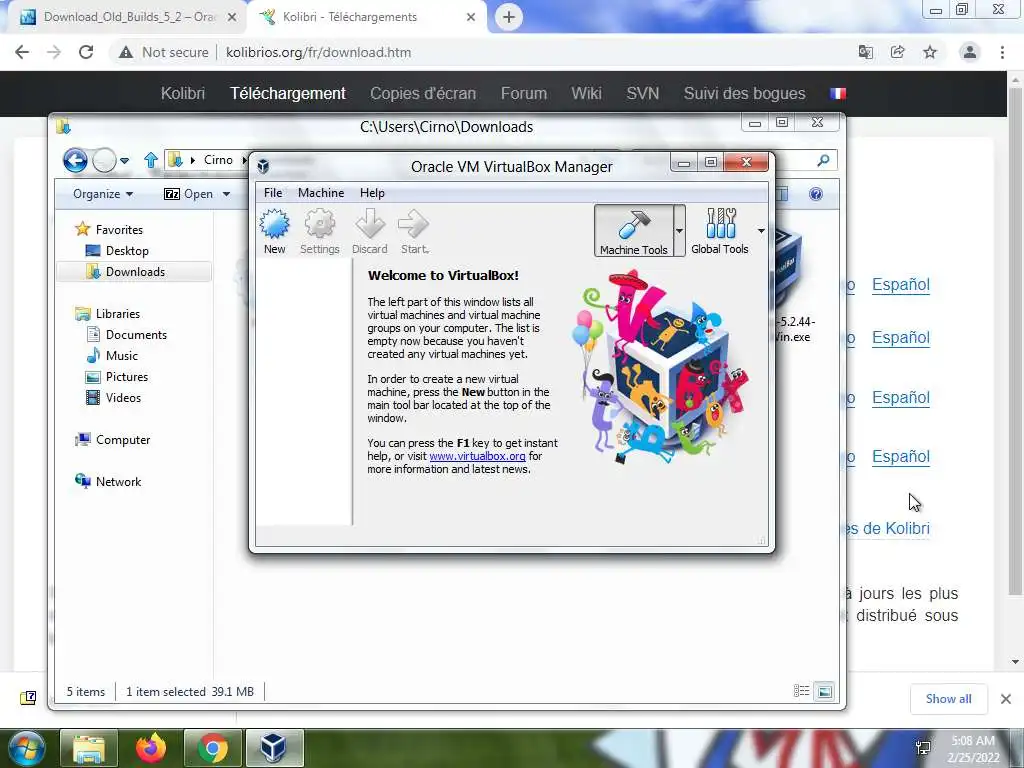
Task: Click the VirtualBox title bar cube icon
Action: (x=263, y=166)
